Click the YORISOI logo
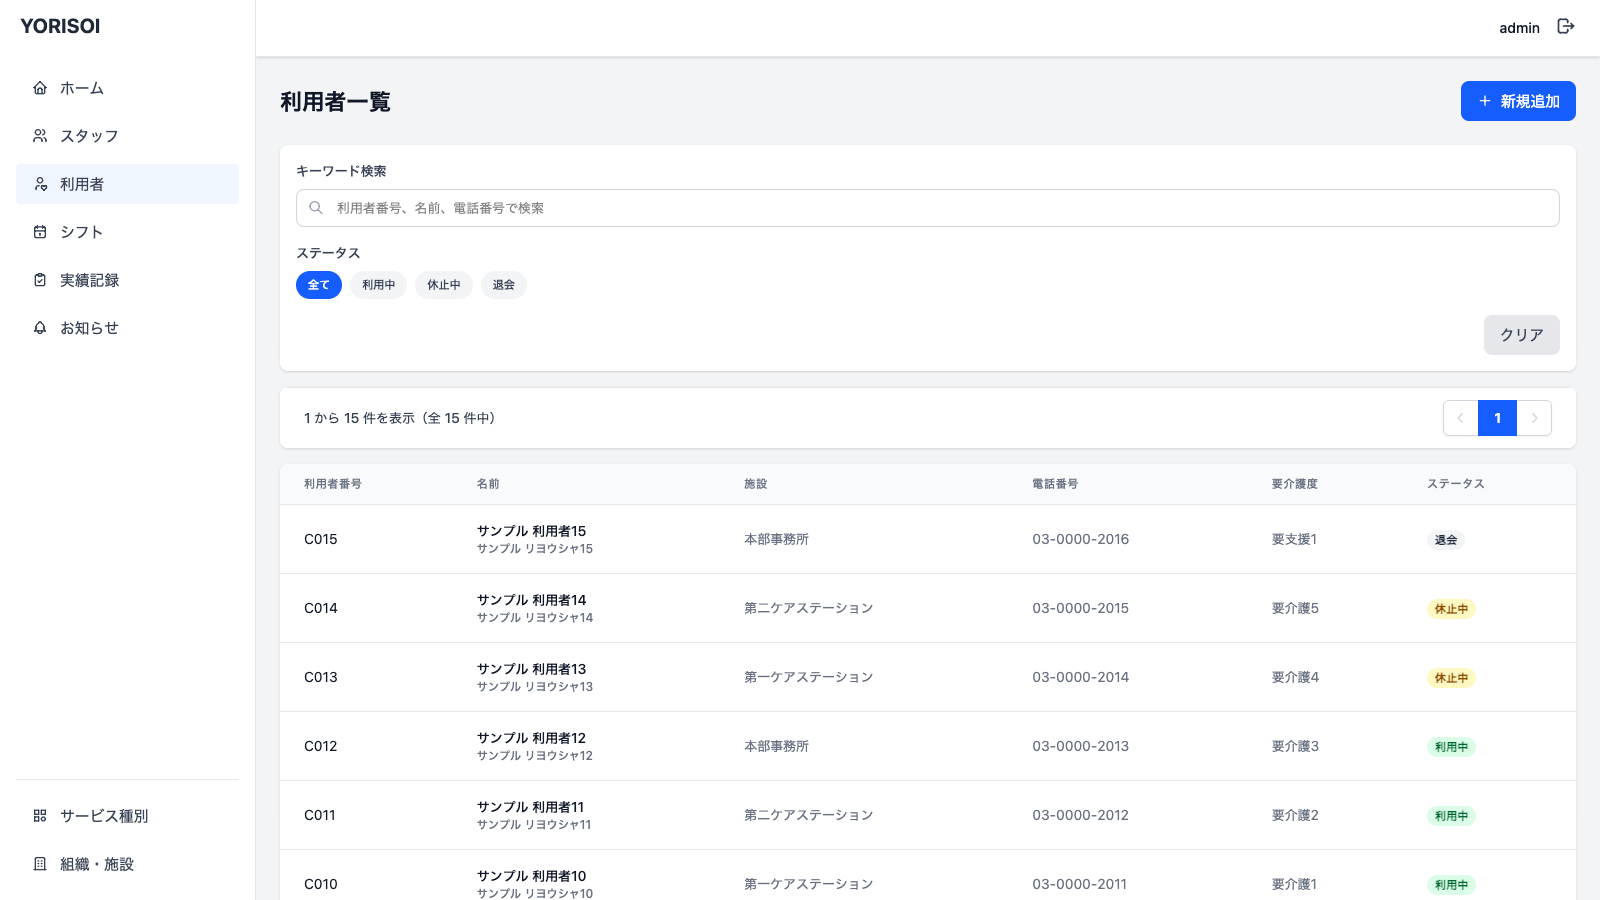Viewport: 1600px width, 900px height. (60, 26)
